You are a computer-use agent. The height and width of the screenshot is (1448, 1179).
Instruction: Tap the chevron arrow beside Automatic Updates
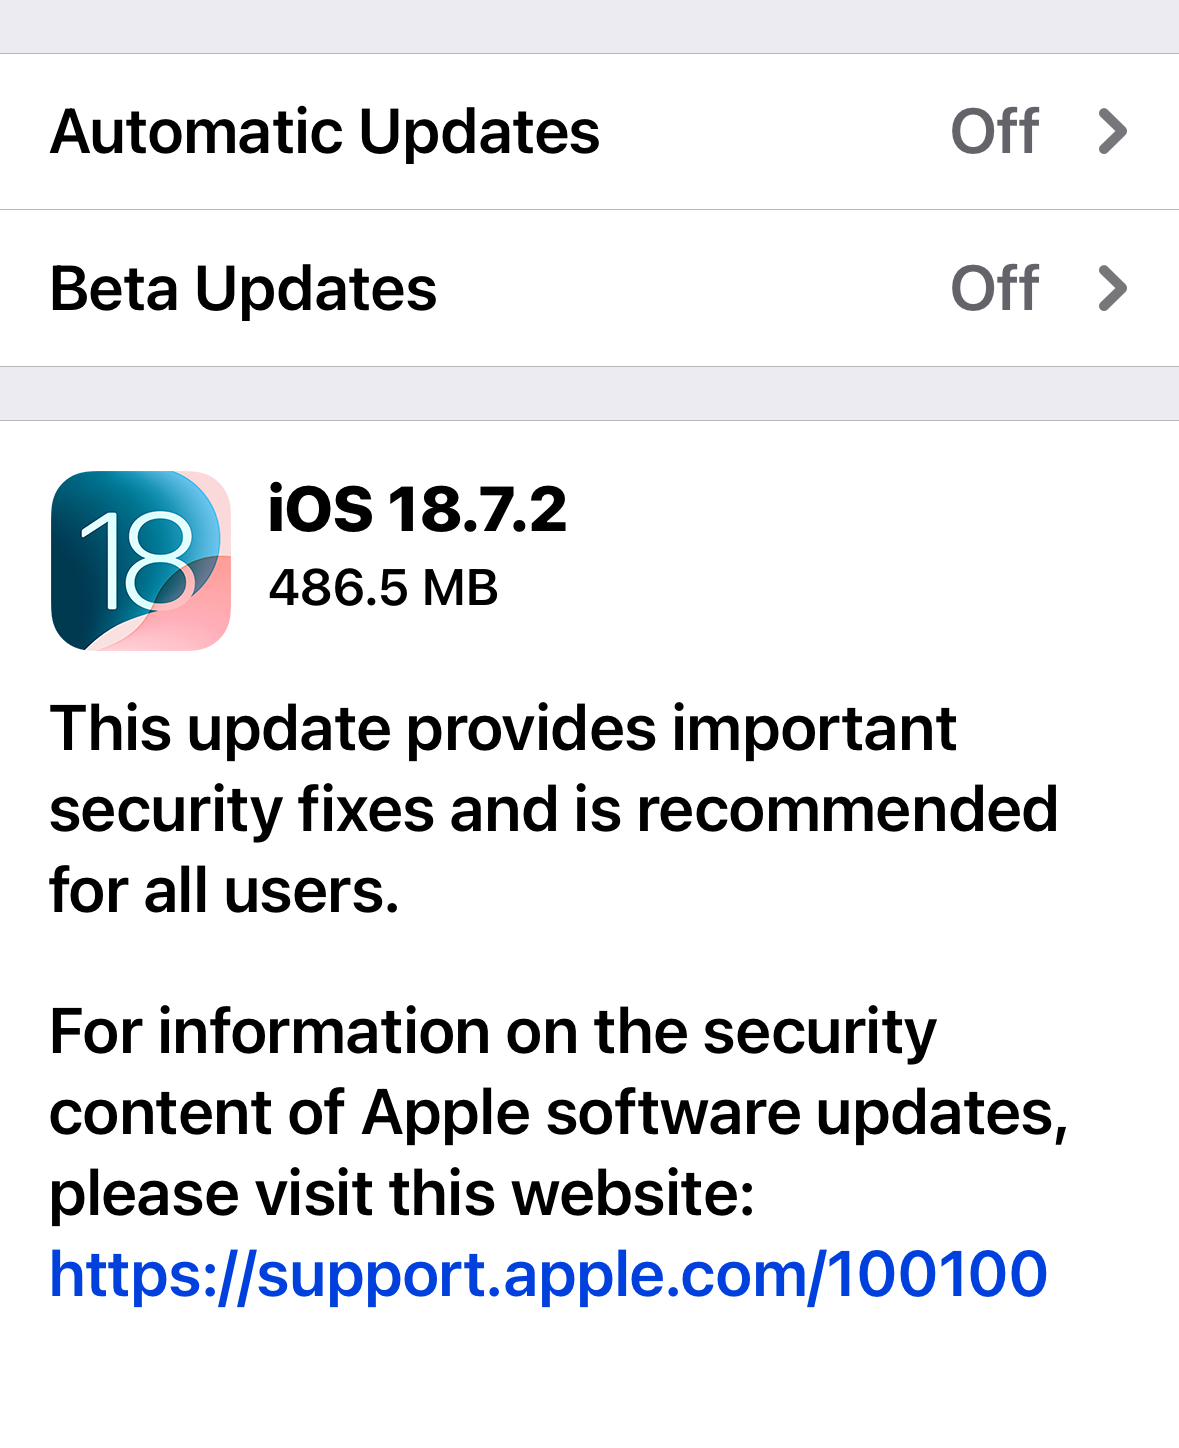coord(1113,132)
